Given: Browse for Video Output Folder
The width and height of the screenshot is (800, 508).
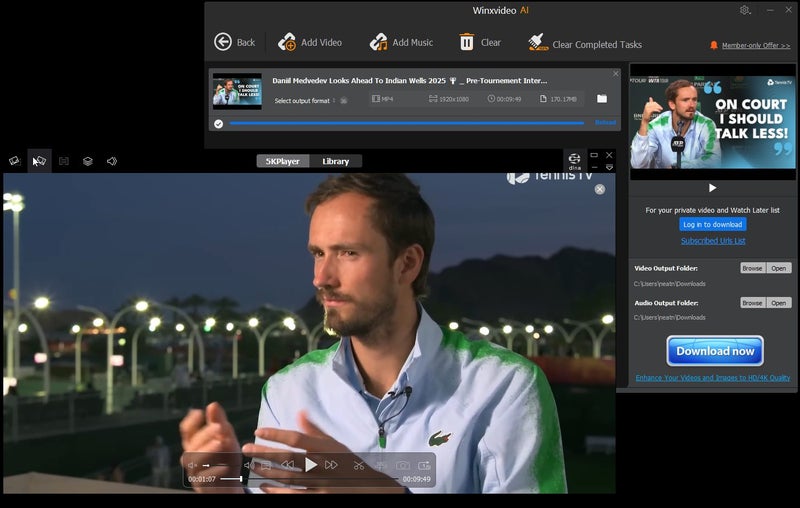Looking at the screenshot, I should click(x=753, y=268).
